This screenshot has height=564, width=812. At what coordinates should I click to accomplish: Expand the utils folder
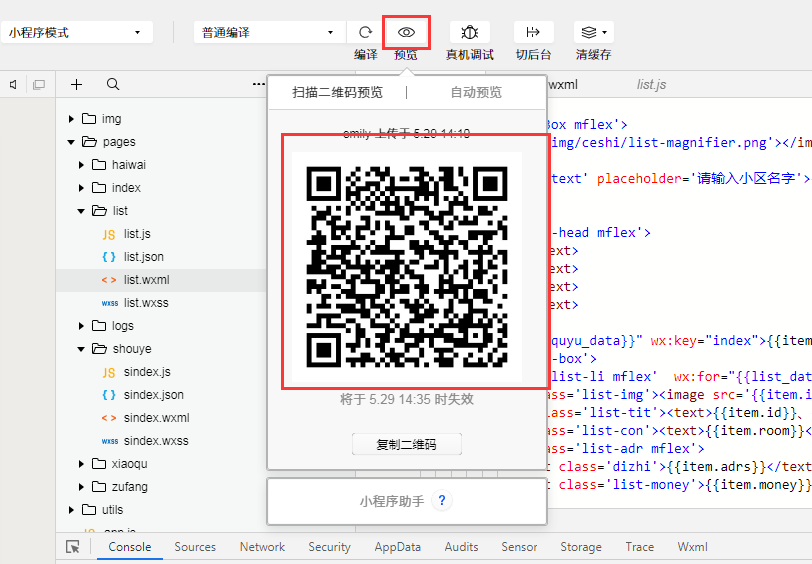click(x=71, y=510)
